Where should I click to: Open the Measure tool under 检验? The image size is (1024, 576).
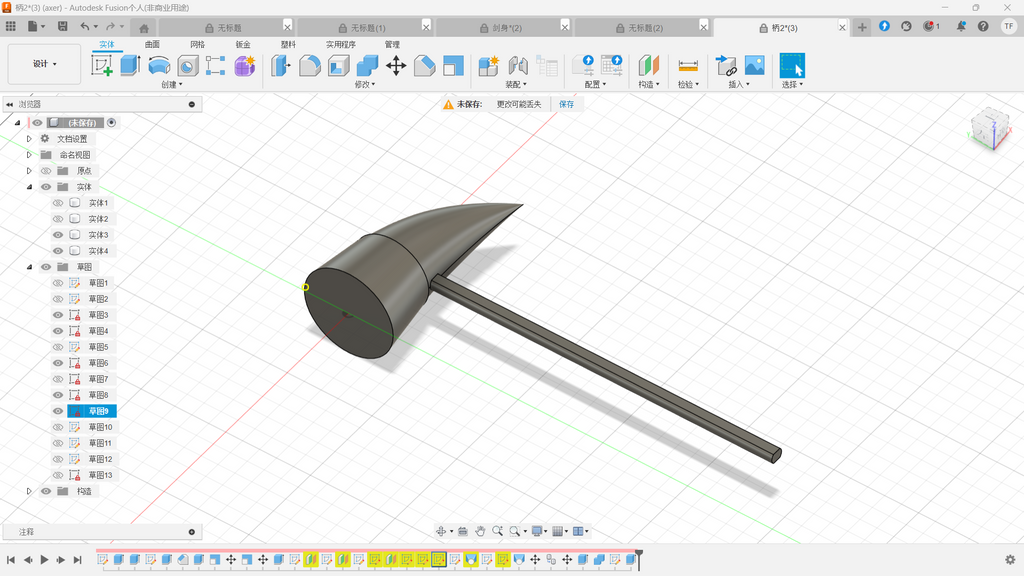pos(688,66)
